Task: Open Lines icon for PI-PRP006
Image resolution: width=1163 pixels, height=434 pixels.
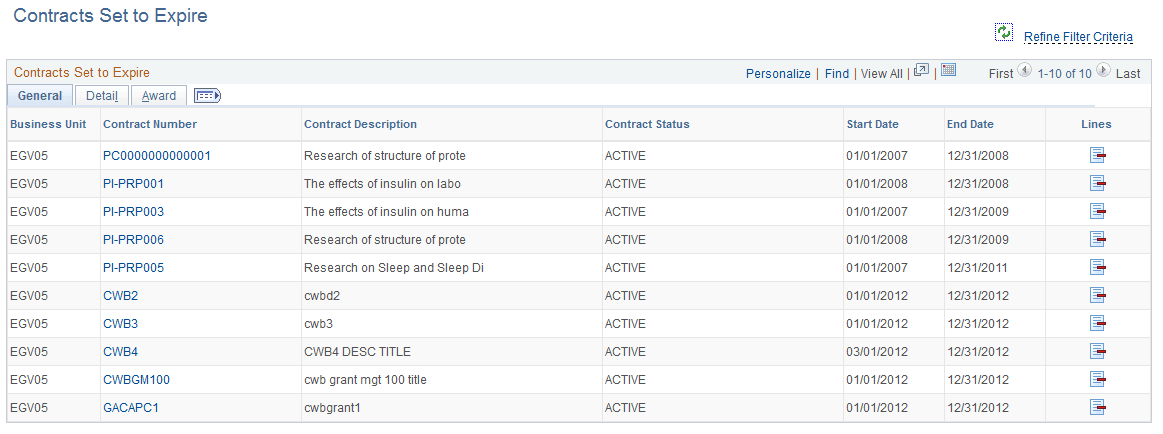Action: [x=1097, y=239]
